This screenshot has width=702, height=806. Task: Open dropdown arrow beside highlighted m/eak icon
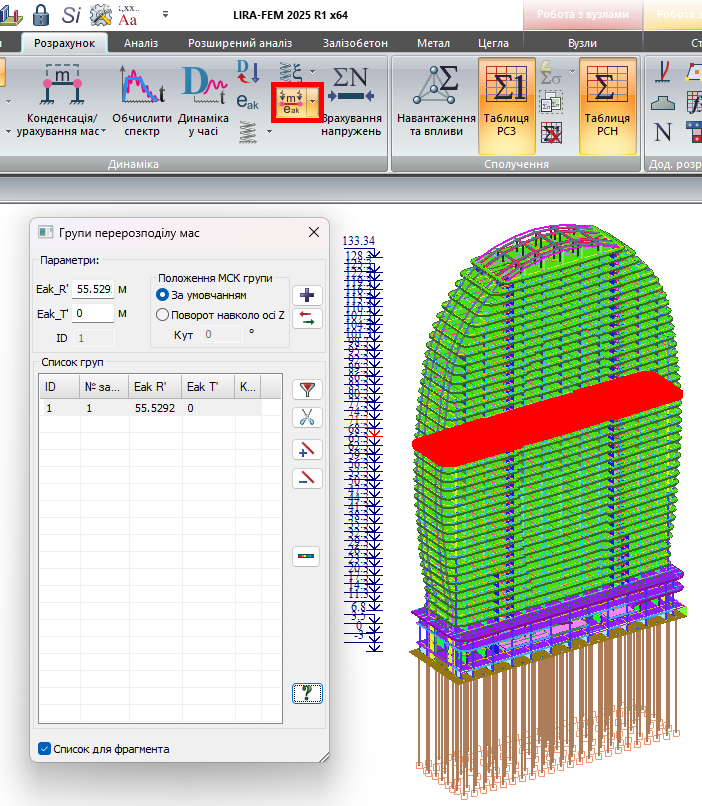point(313,102)
